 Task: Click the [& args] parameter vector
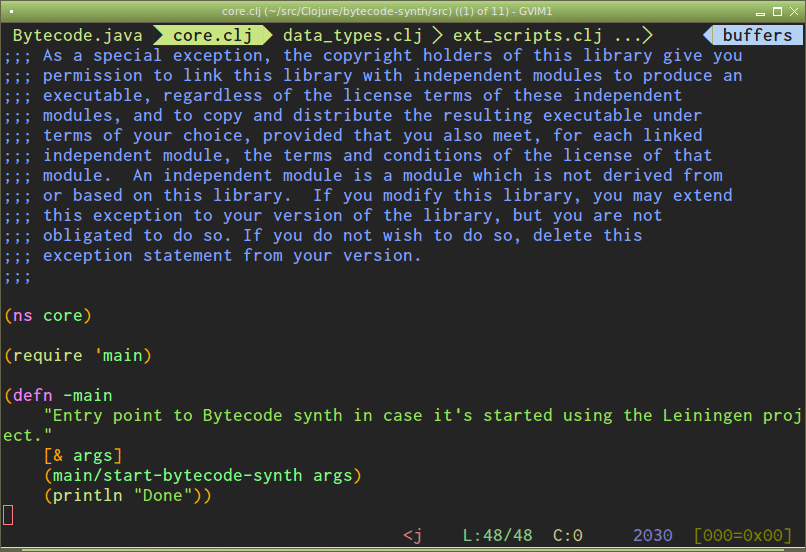[x=82, y=455]
